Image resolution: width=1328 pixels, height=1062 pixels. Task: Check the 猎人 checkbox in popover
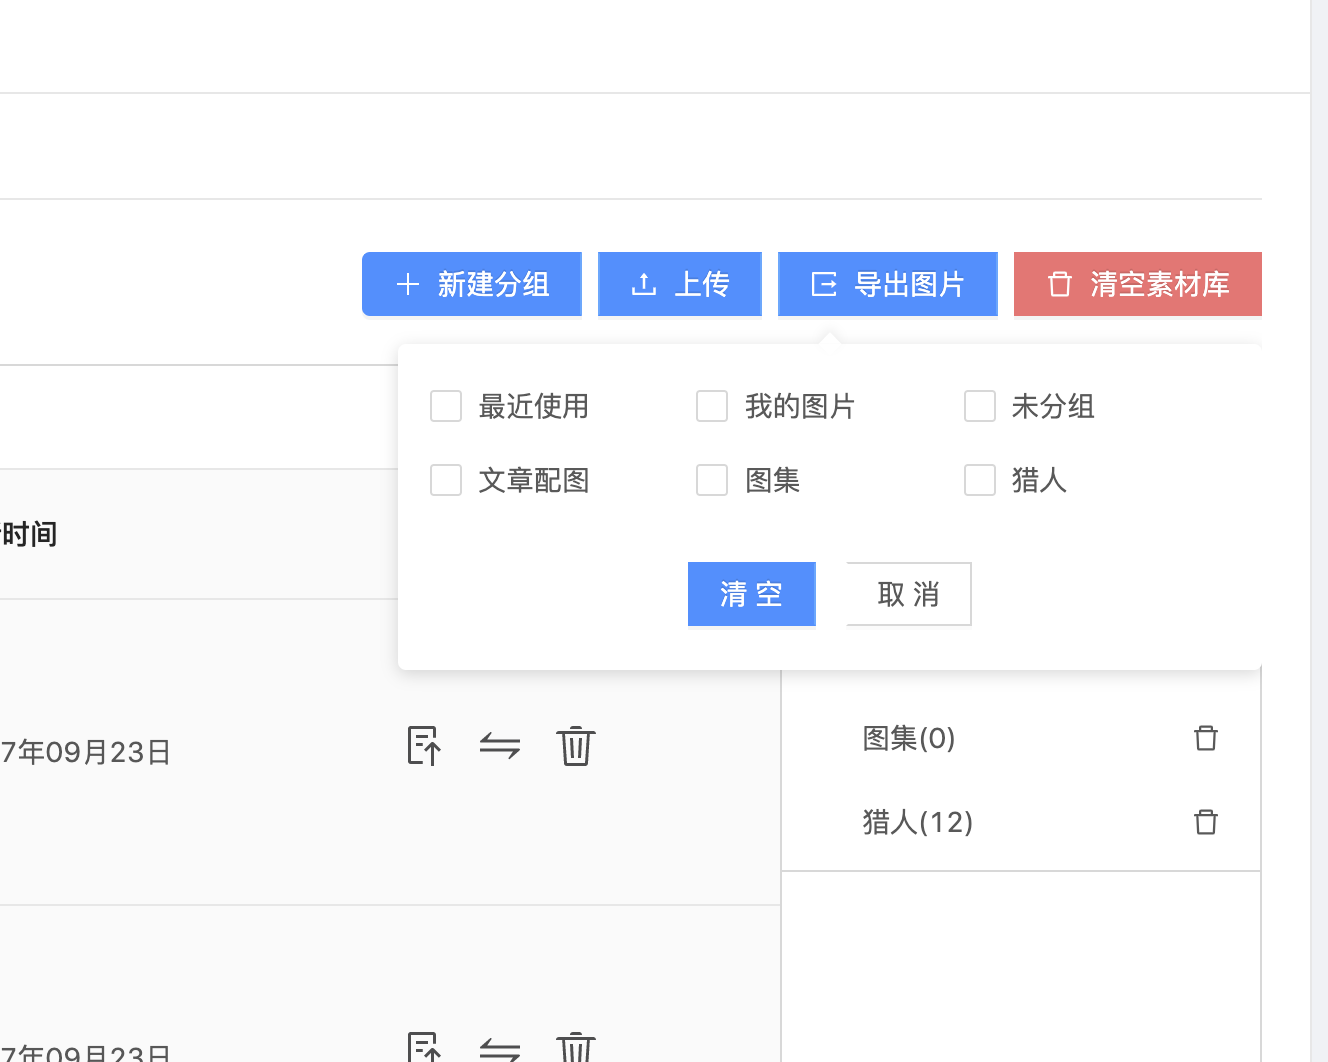tap(980, 480)
